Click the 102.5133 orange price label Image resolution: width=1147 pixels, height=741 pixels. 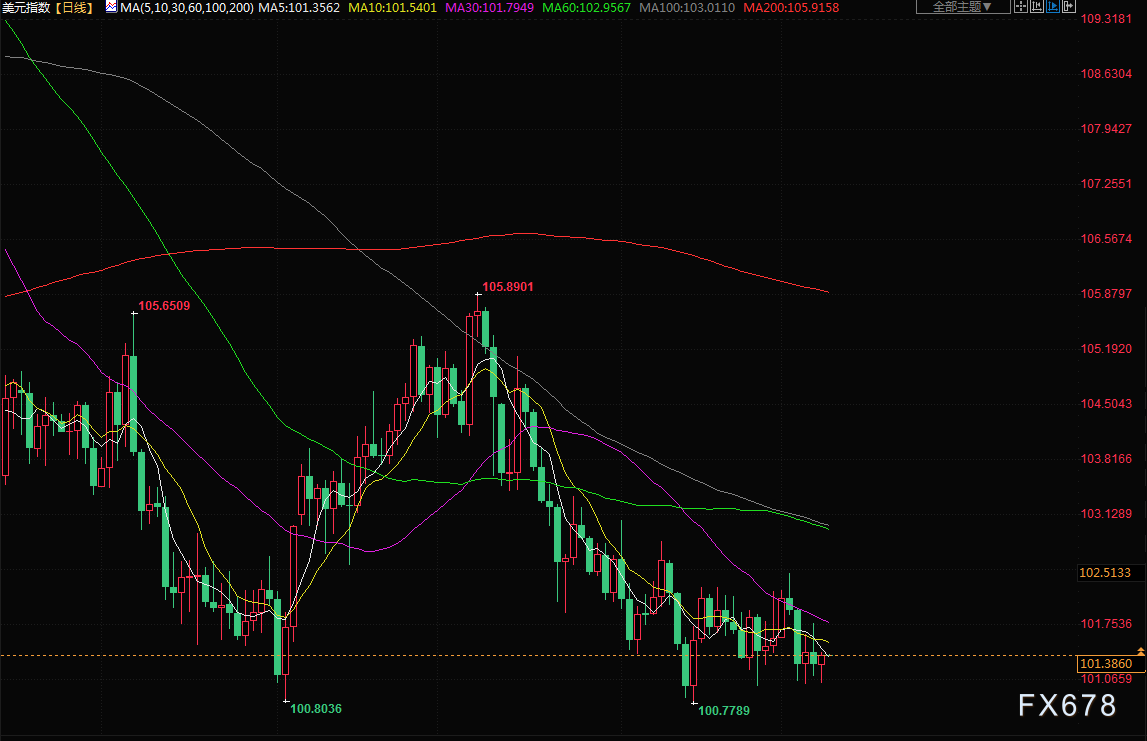point(1105,573)
